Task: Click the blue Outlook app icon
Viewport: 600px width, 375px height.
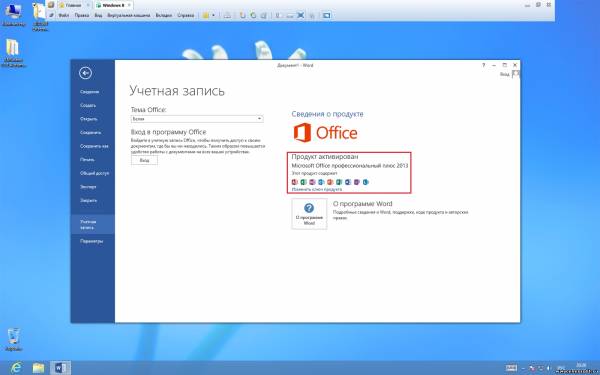Action: [x=321, y=182]
